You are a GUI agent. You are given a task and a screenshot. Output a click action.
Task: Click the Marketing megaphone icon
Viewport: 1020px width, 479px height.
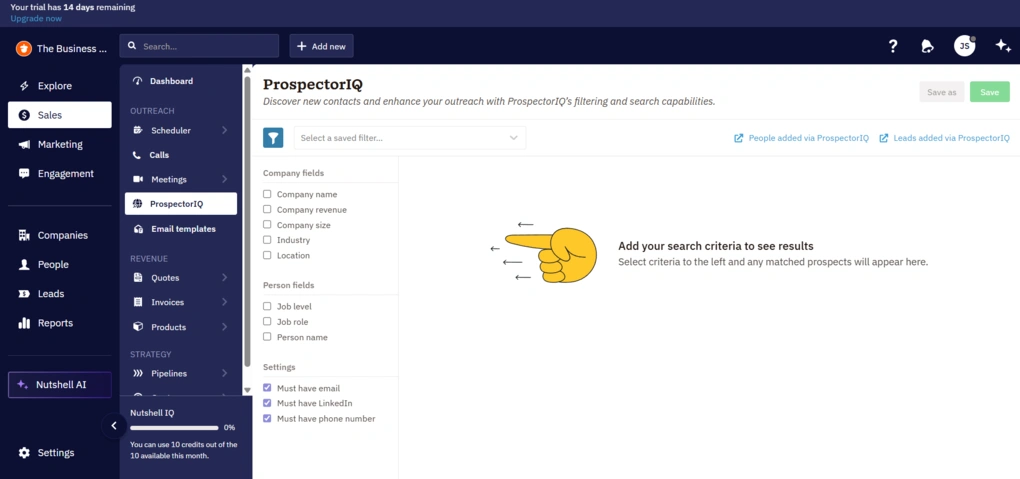click(x=24, y=144)
